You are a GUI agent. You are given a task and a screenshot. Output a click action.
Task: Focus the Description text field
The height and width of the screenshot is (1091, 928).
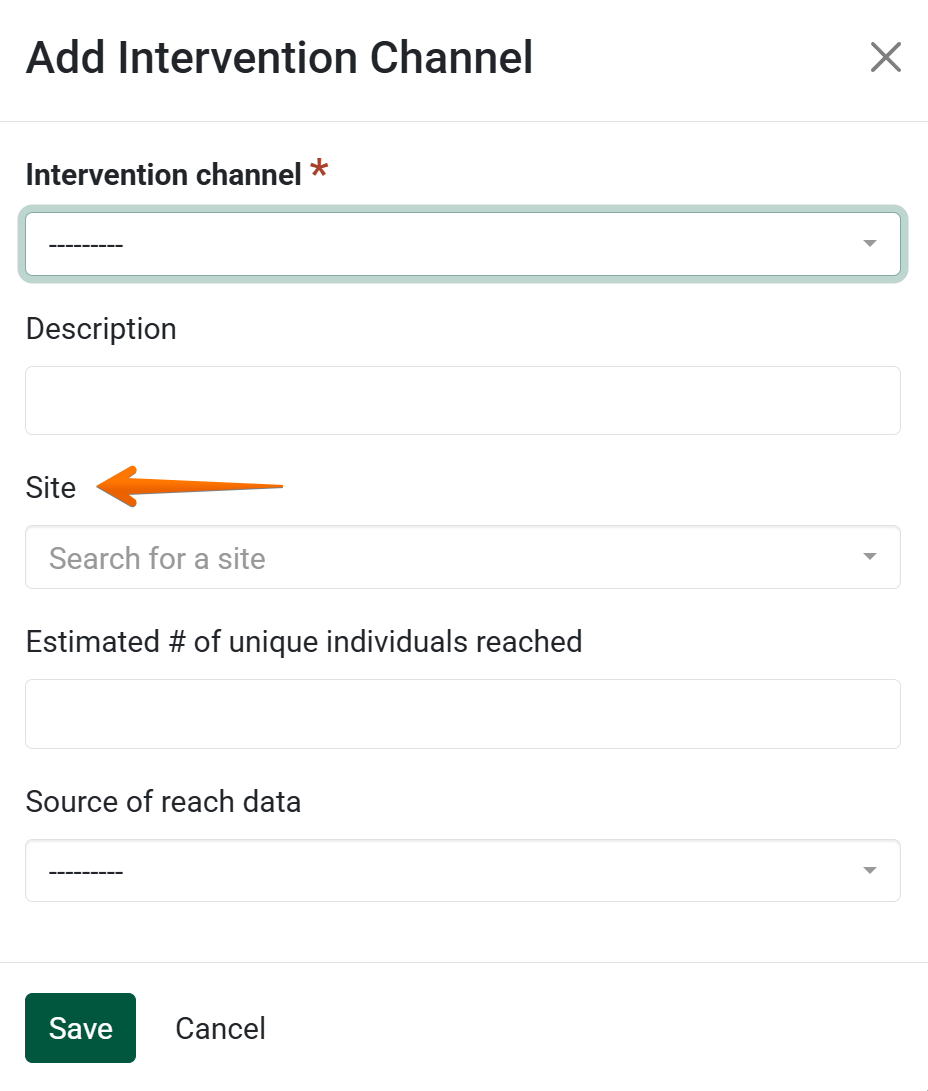462,400
